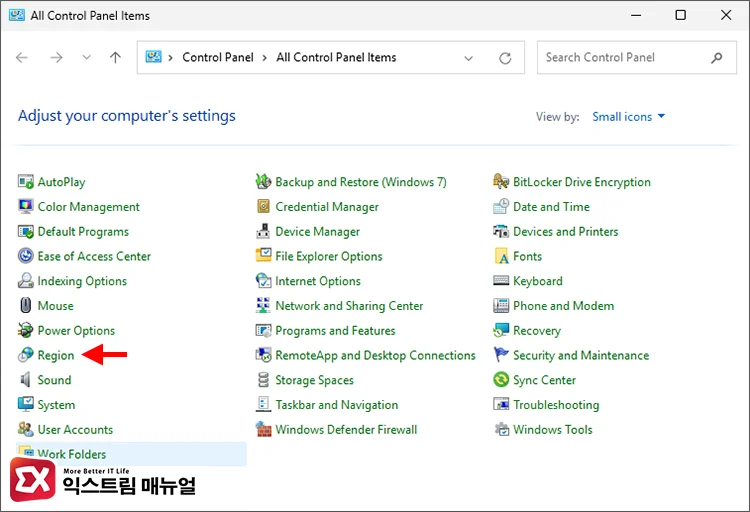Open the Power Options link

(x=76, y=331)
